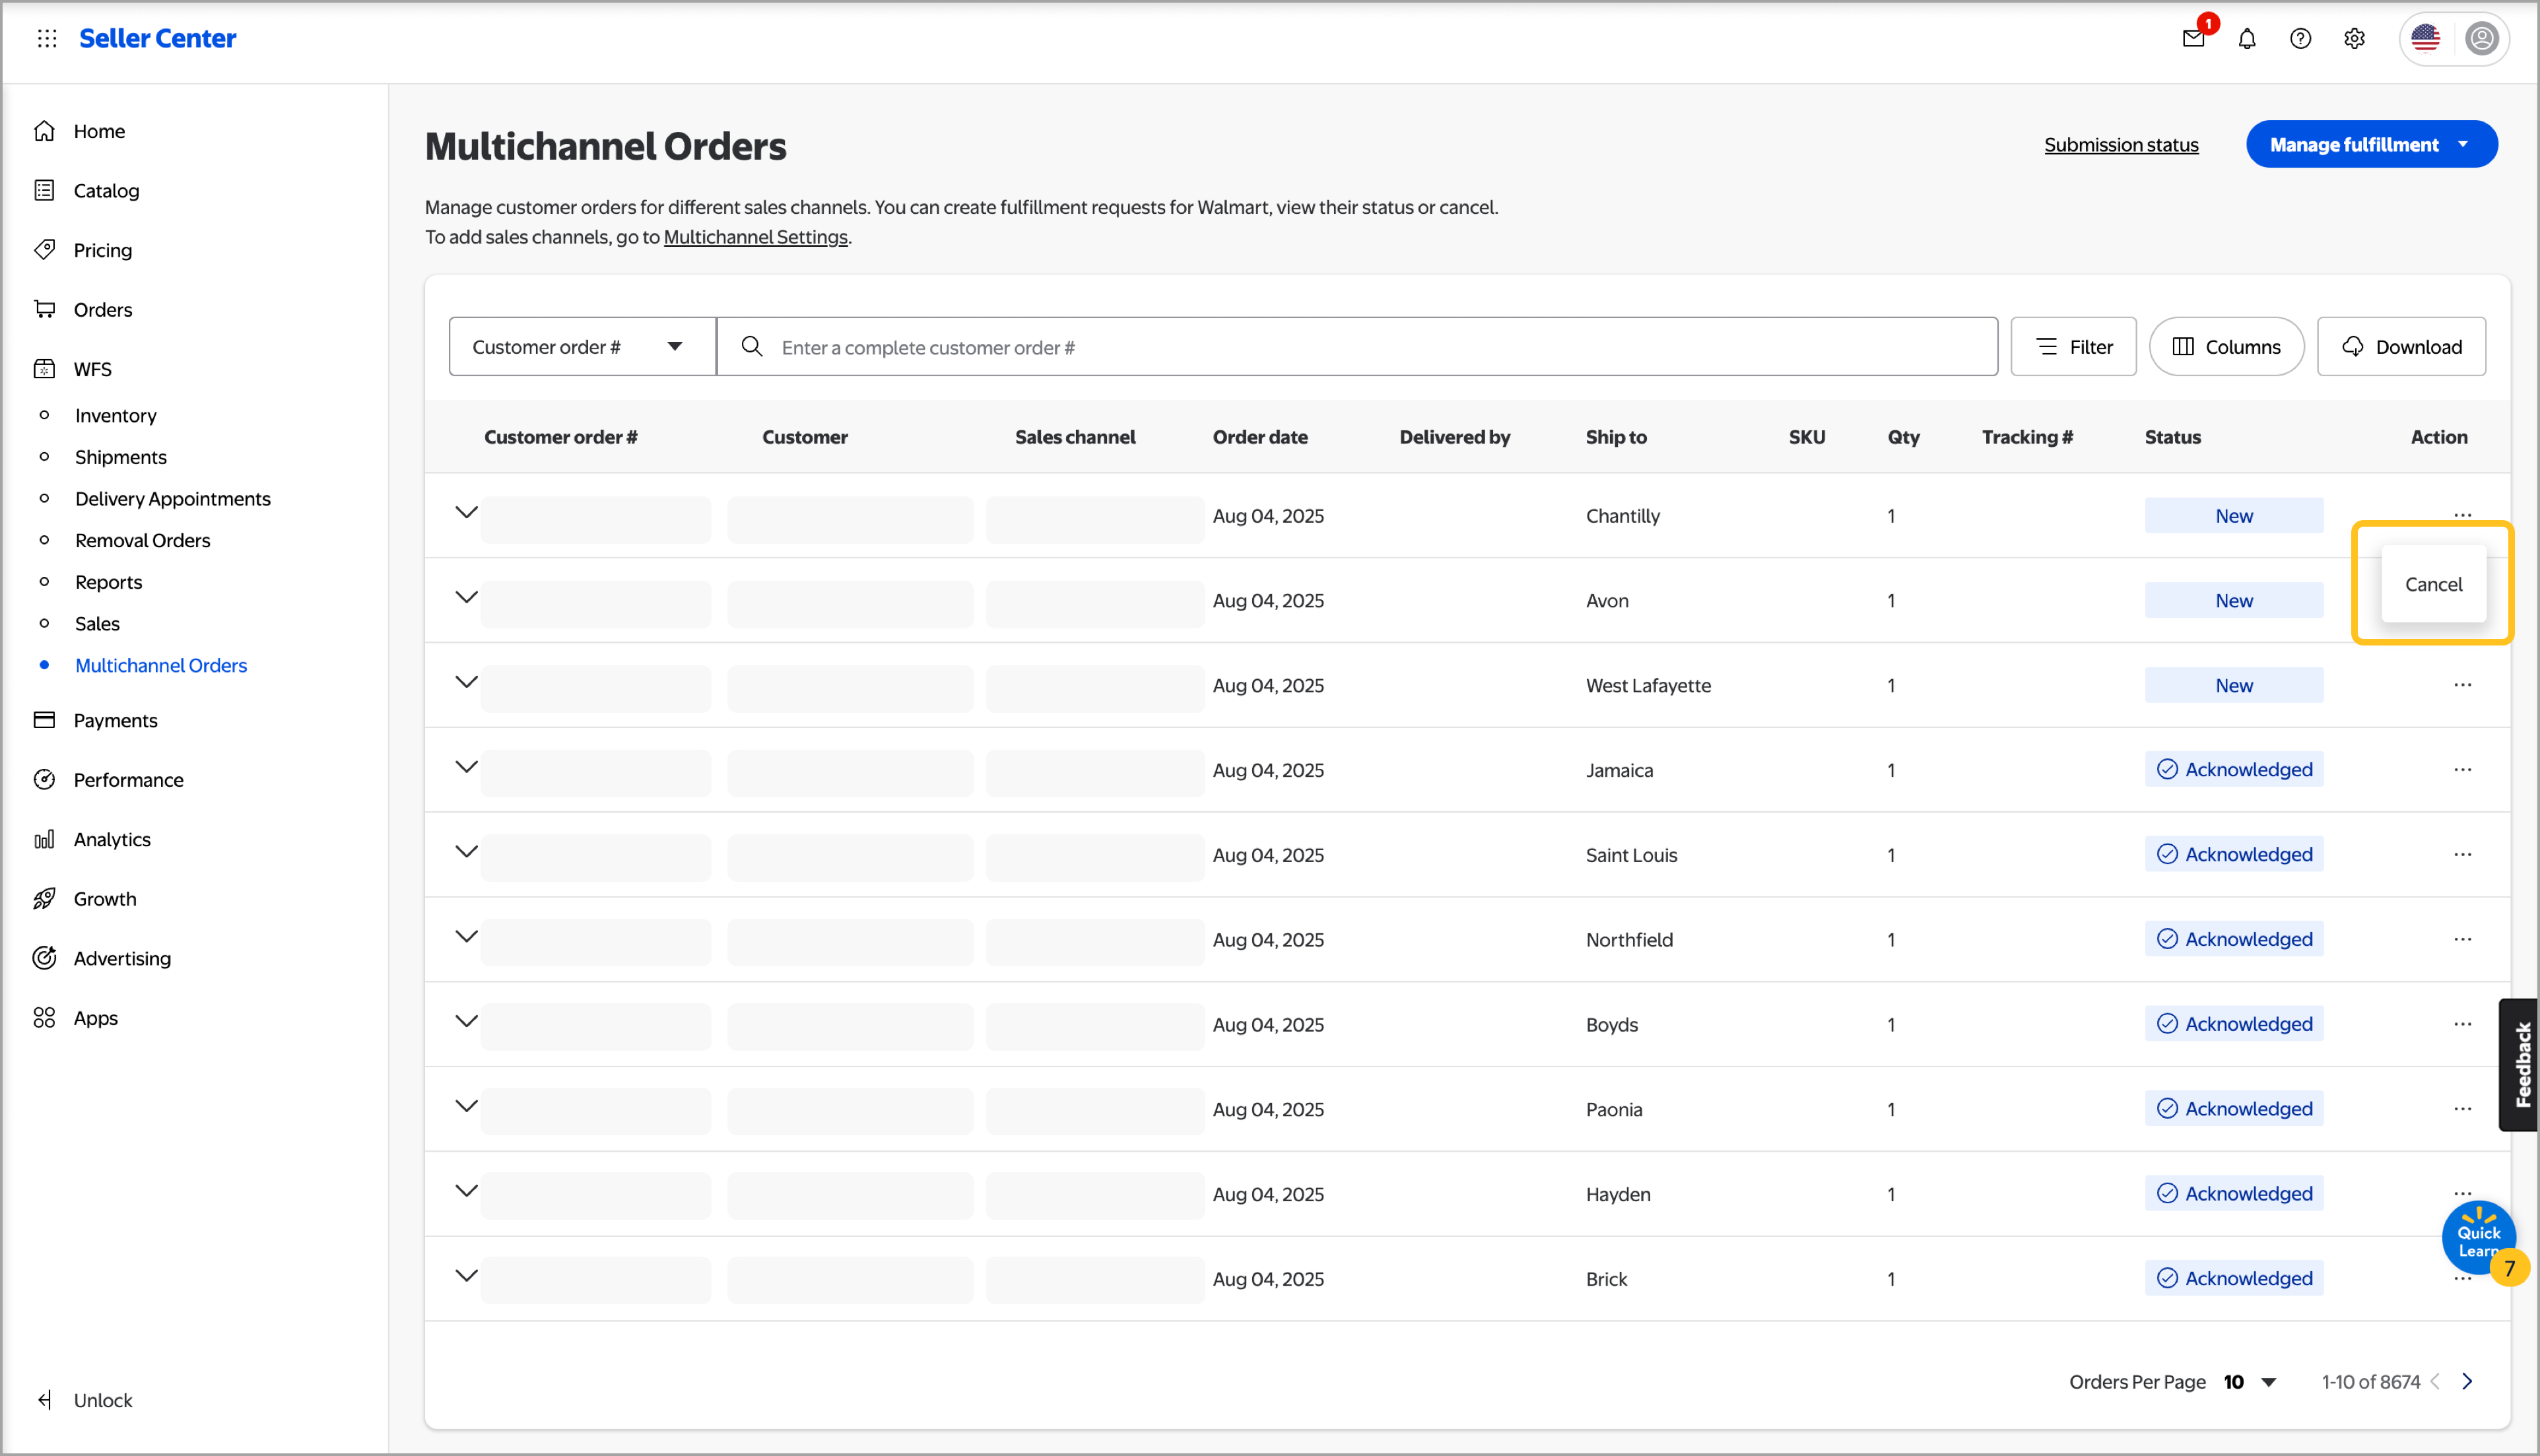Screen dimensions: 2540x1456
Task: Open the settings gear icon
Action: (x=2354, y=38)
